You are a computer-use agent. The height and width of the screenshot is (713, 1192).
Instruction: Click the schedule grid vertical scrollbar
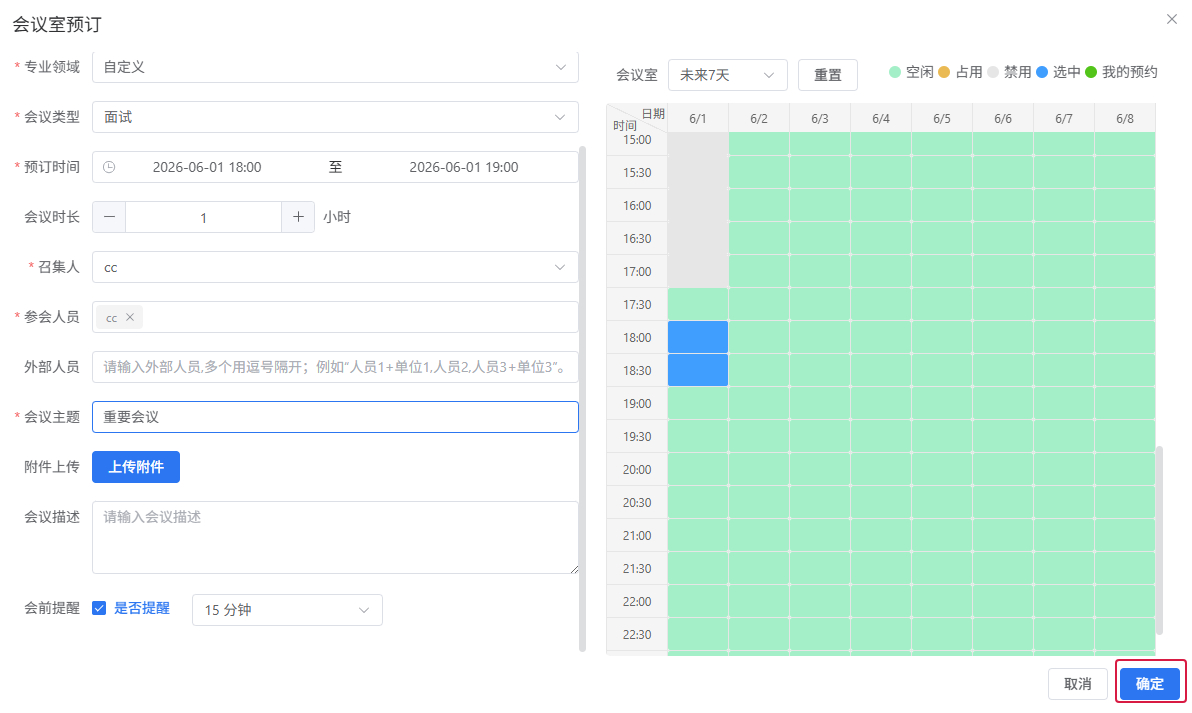coord(1159,540)
